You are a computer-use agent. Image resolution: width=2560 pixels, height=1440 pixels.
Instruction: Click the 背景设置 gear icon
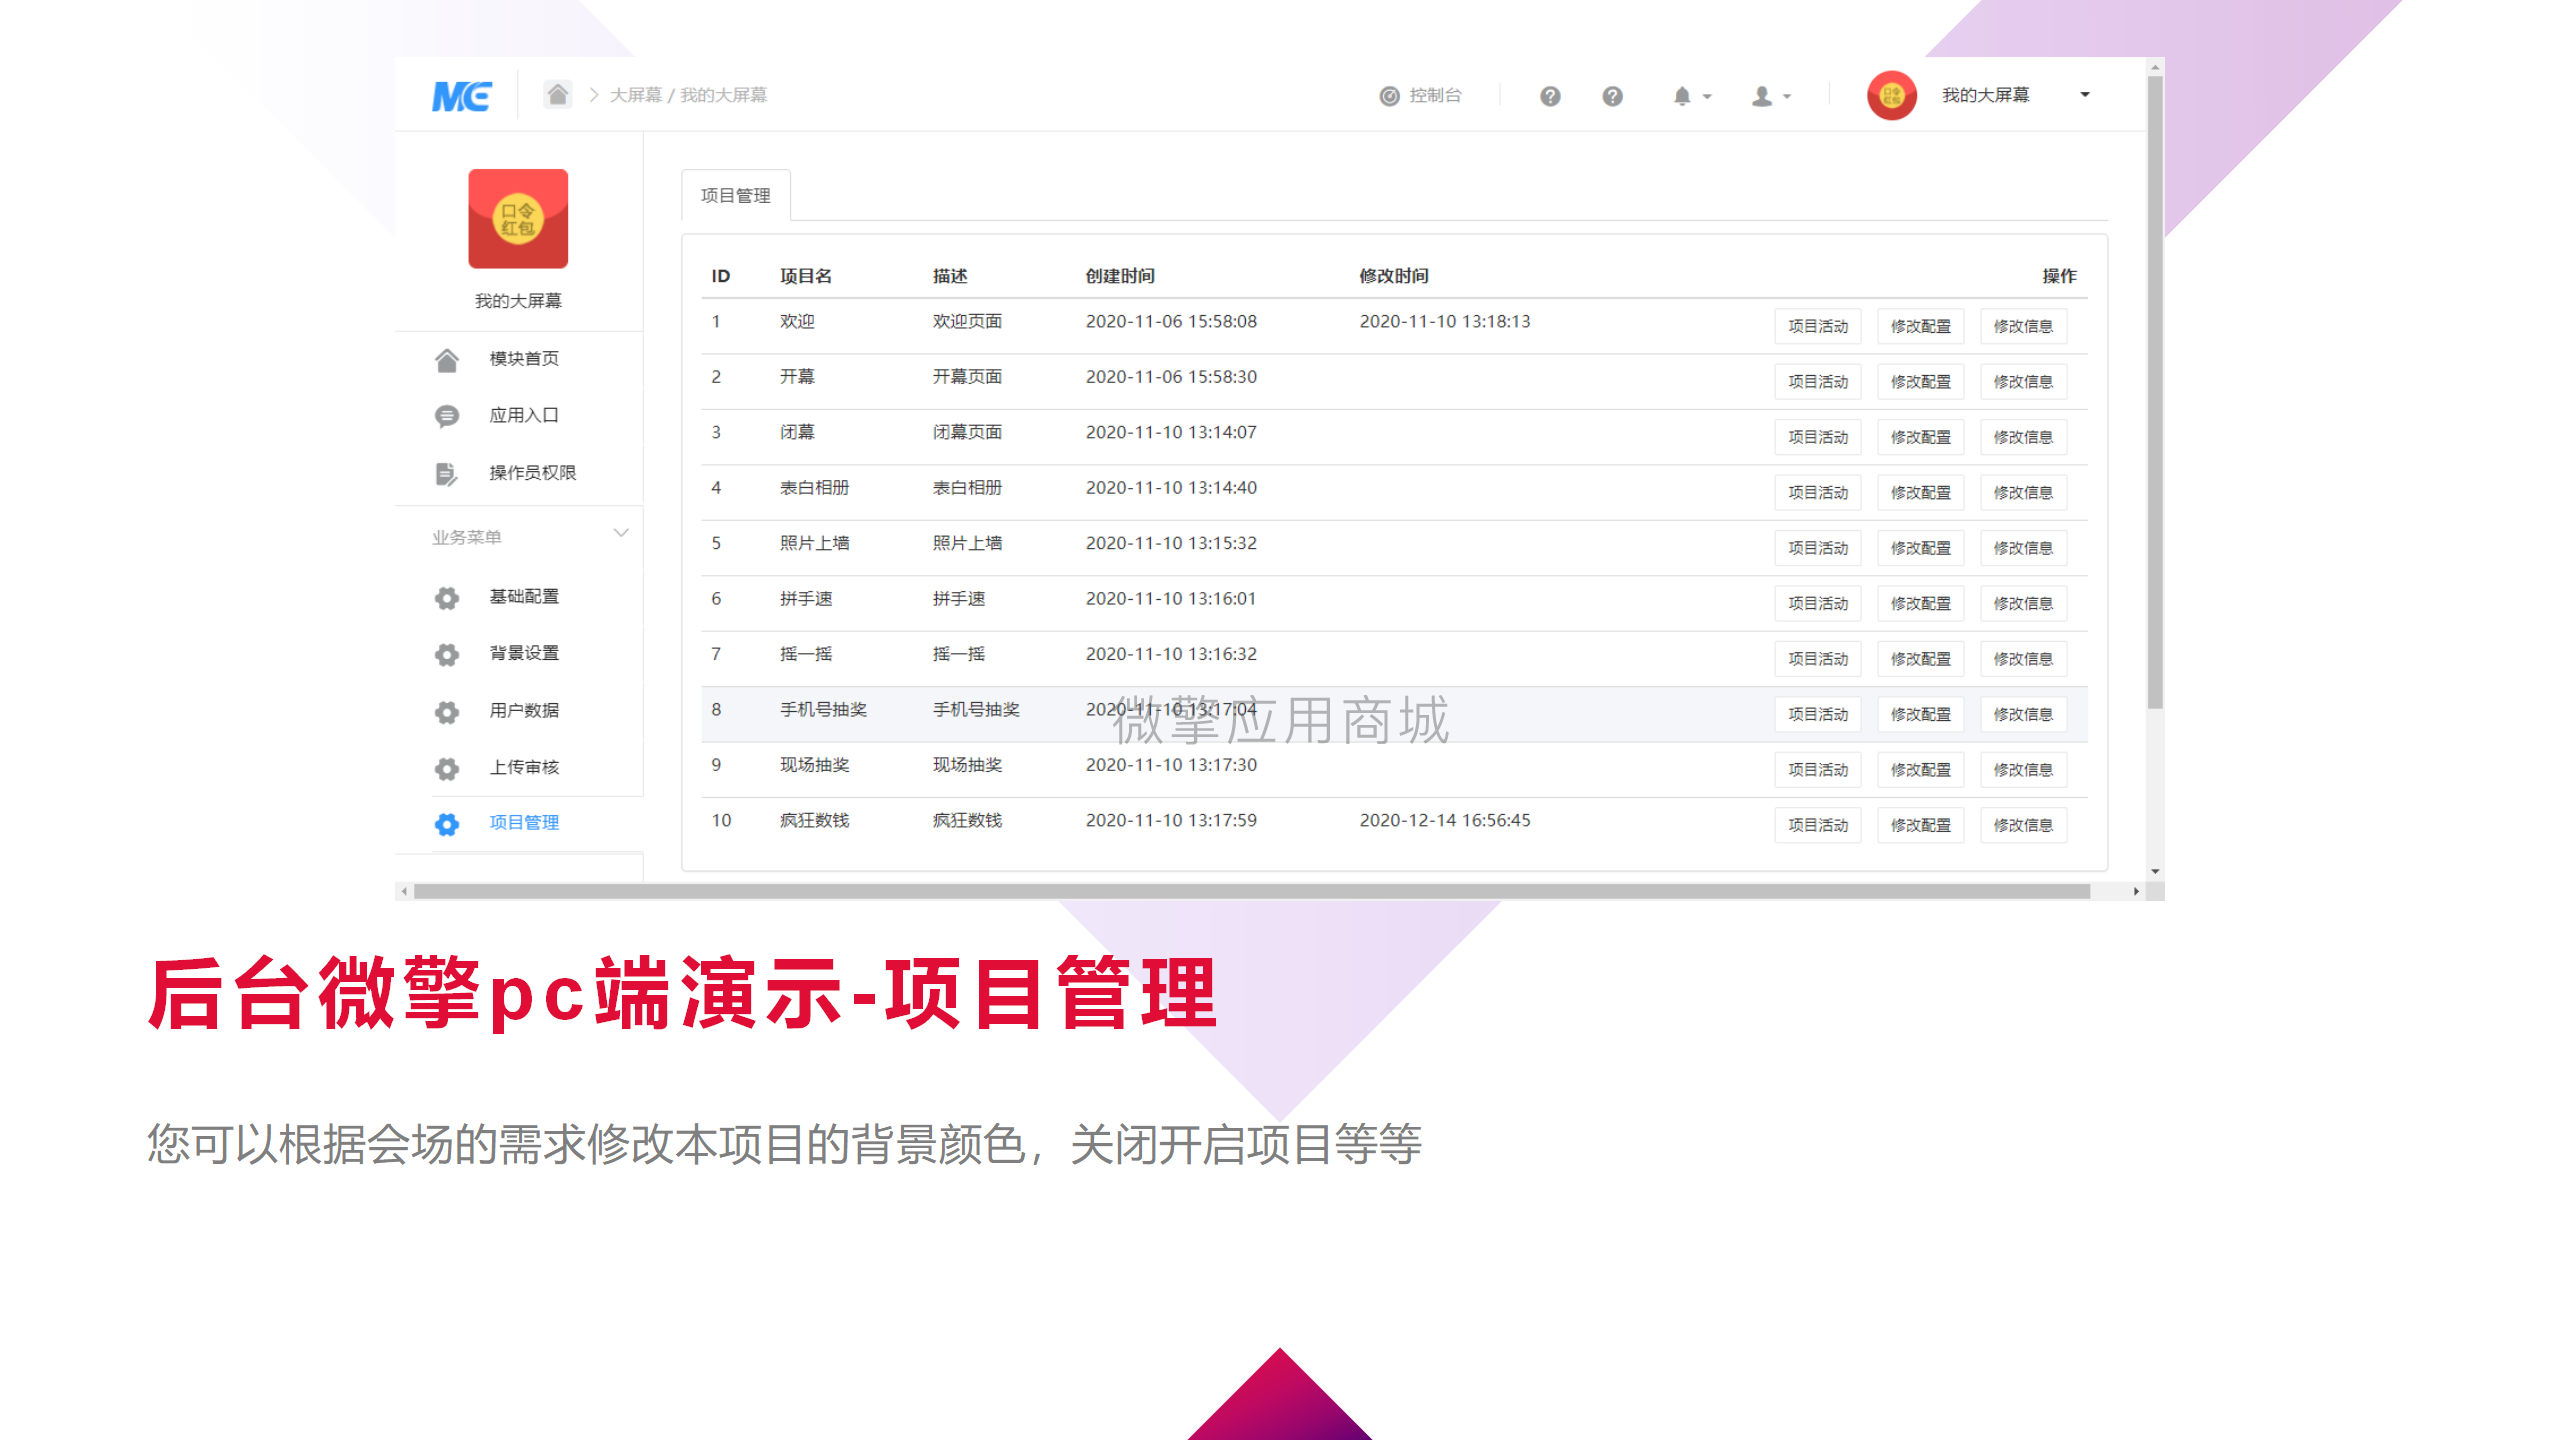point(447,655)
